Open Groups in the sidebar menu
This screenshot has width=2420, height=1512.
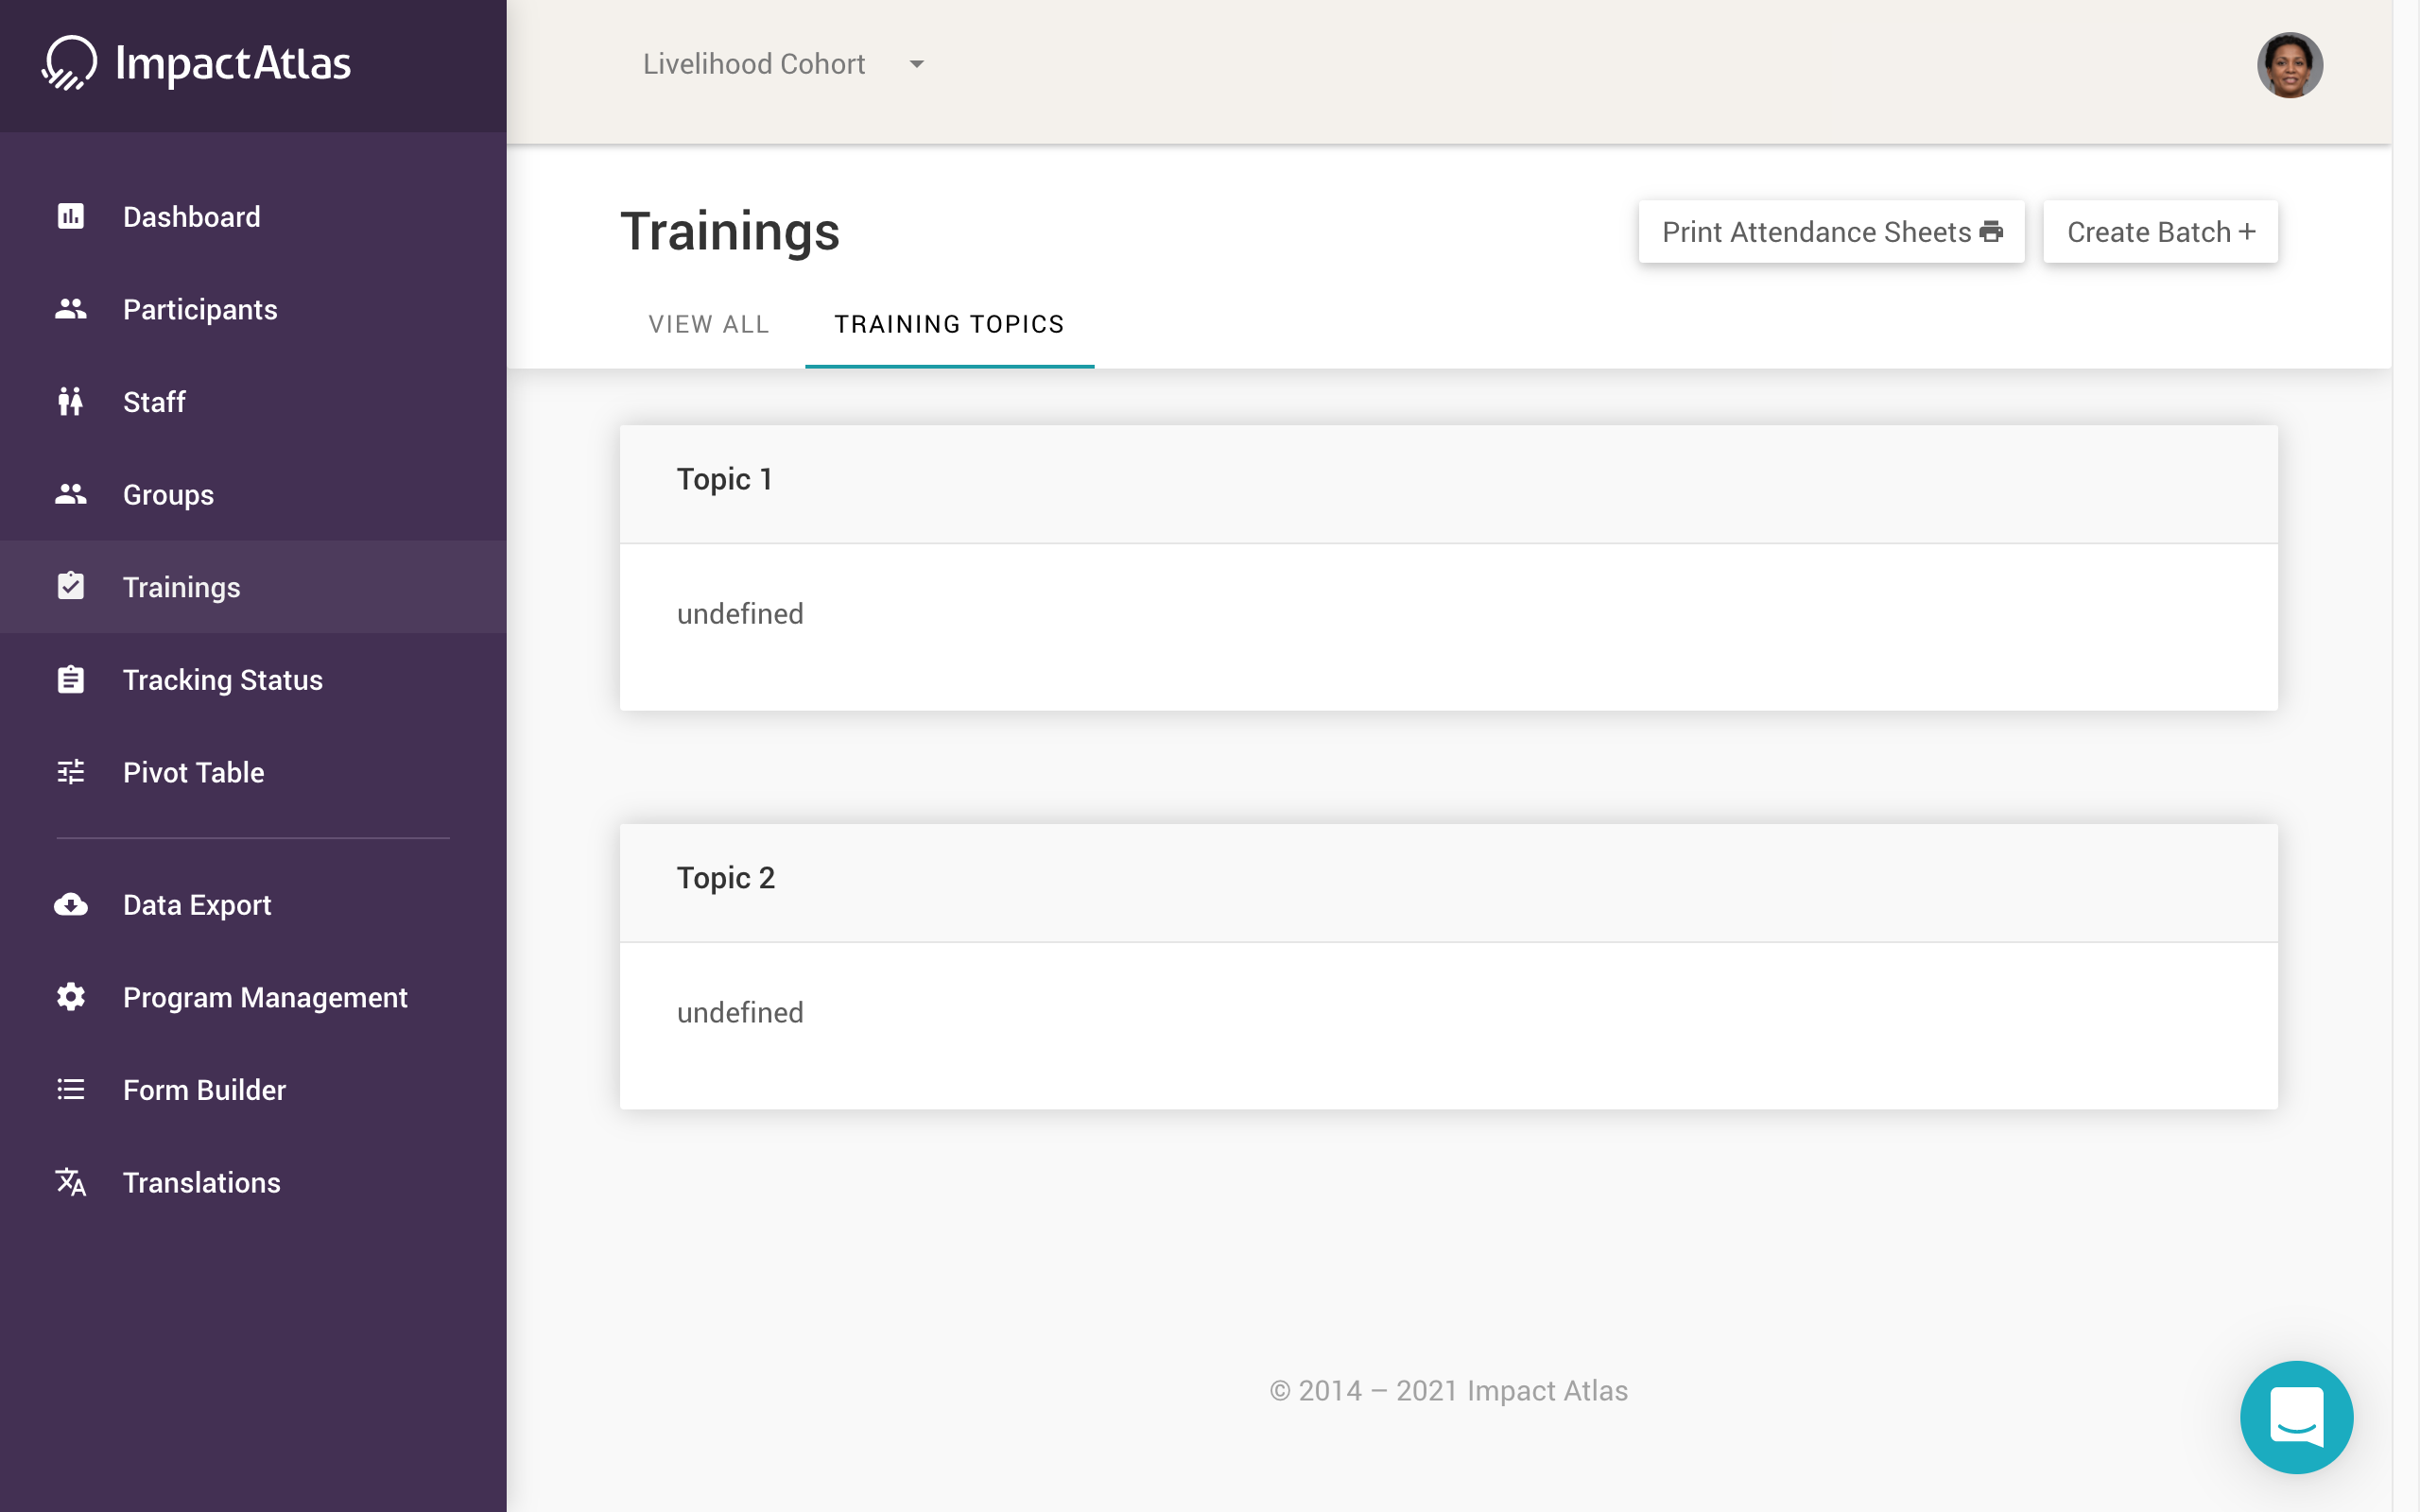click(168, 495)
